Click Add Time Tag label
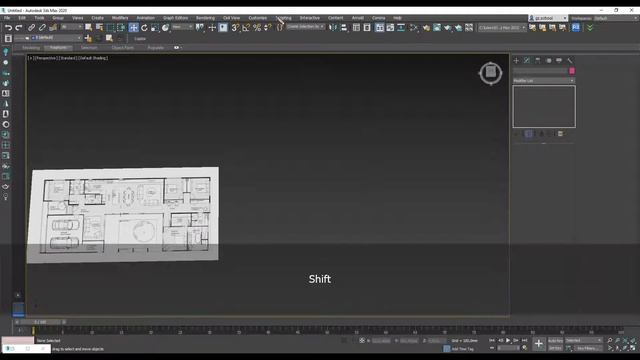 (462, 349)
